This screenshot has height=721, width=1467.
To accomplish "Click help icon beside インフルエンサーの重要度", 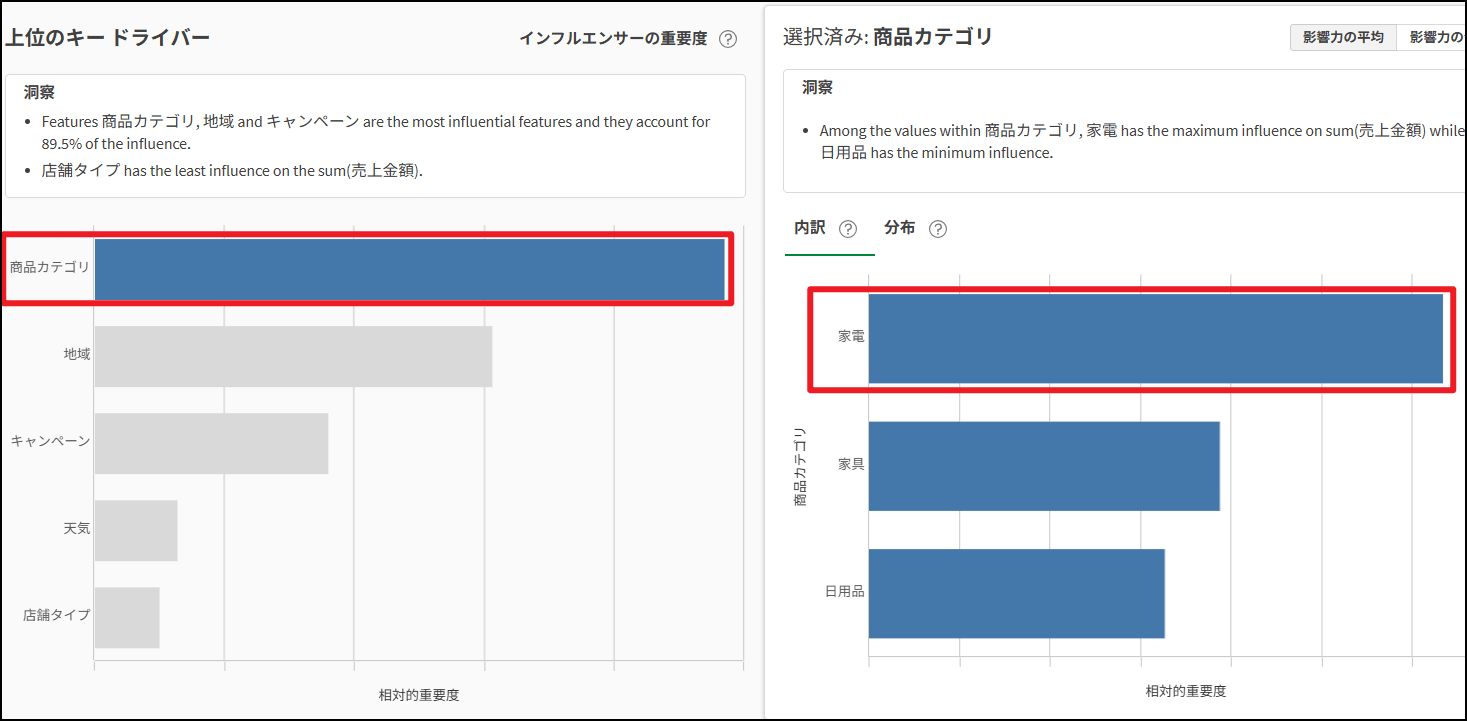I will [x=728, y=39].
